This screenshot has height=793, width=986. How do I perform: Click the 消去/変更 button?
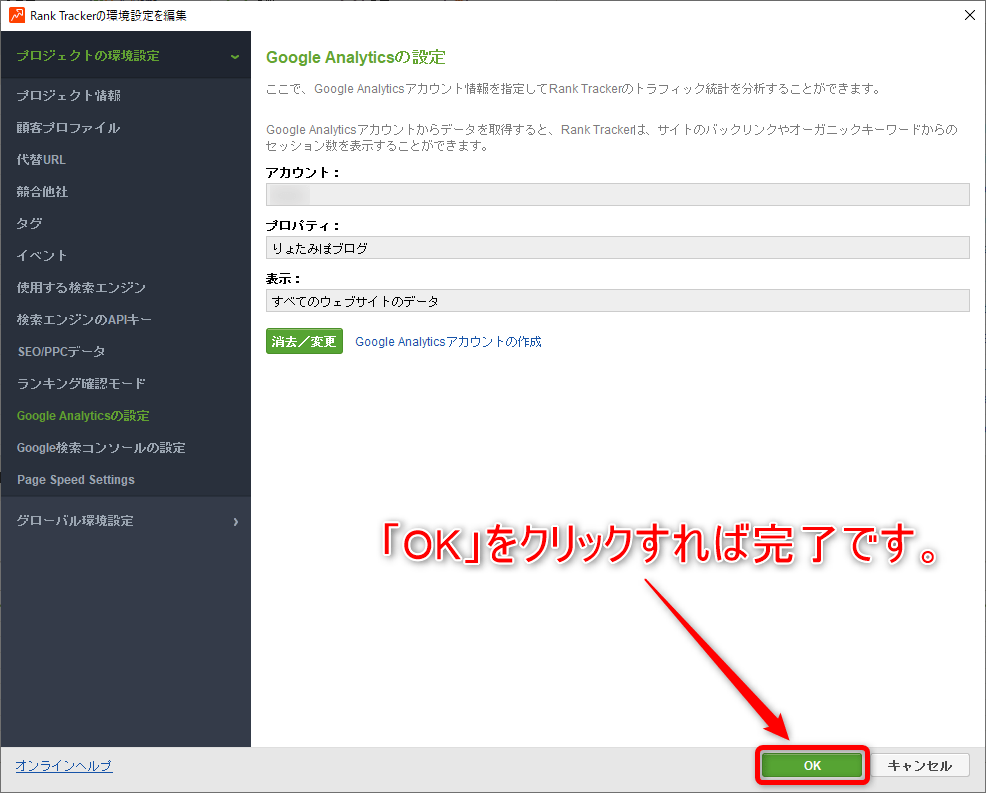304,342
